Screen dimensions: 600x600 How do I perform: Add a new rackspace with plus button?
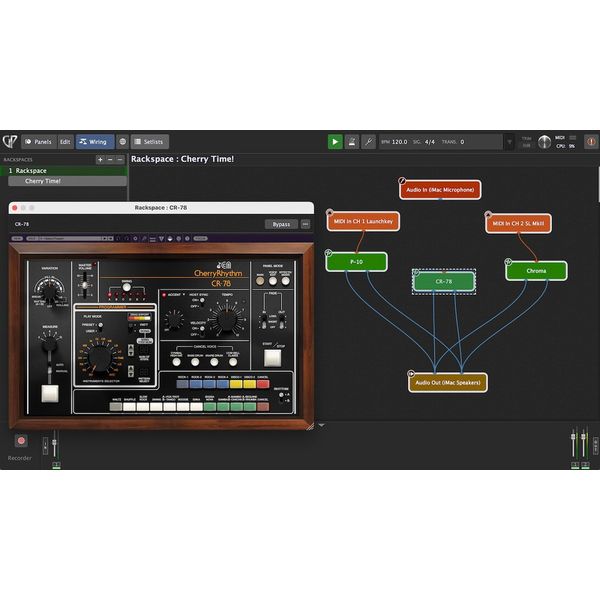tap(100, 160)
